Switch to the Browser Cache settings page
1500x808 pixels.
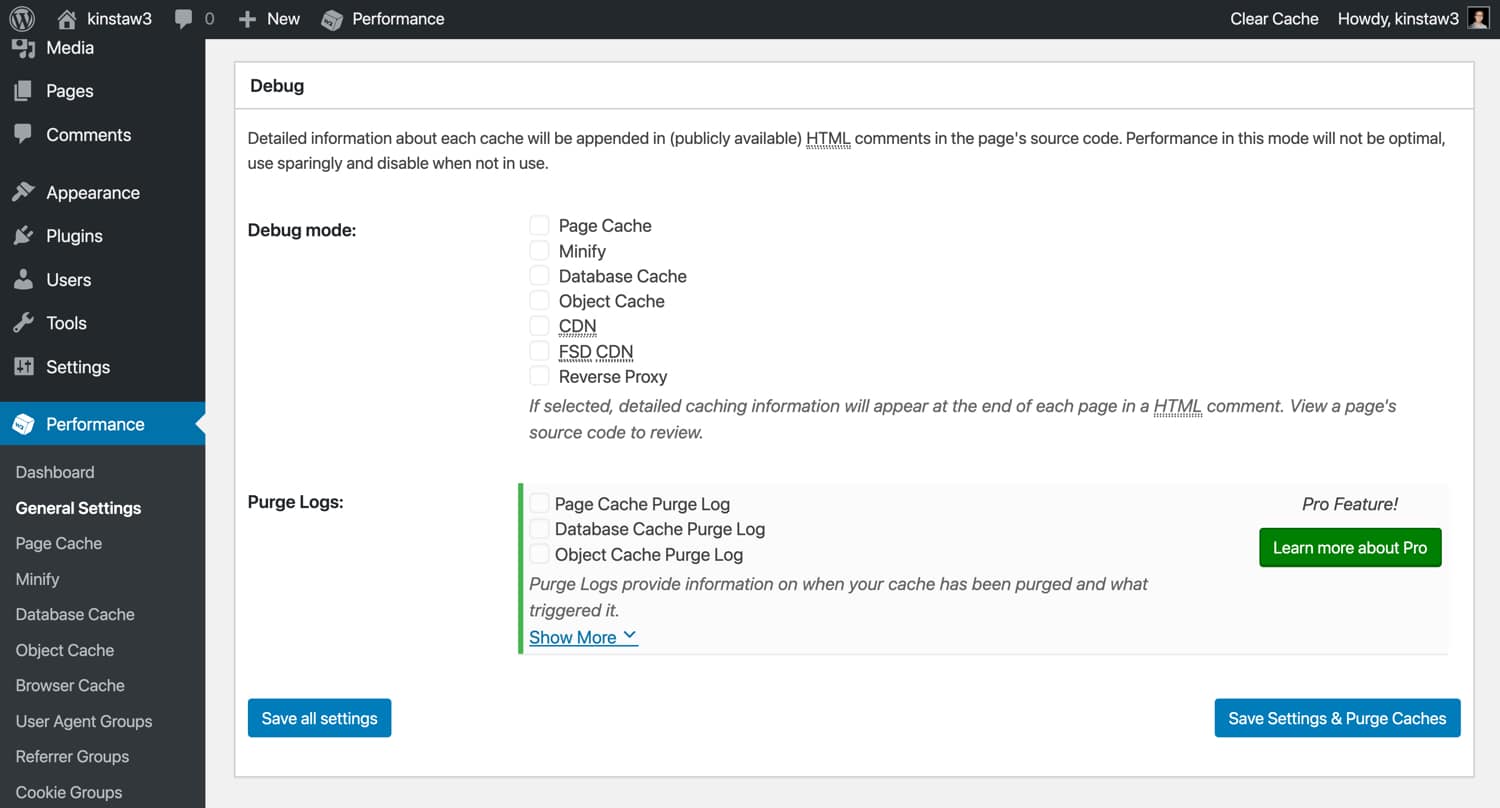pyautogui.click(x=69, y=685)
